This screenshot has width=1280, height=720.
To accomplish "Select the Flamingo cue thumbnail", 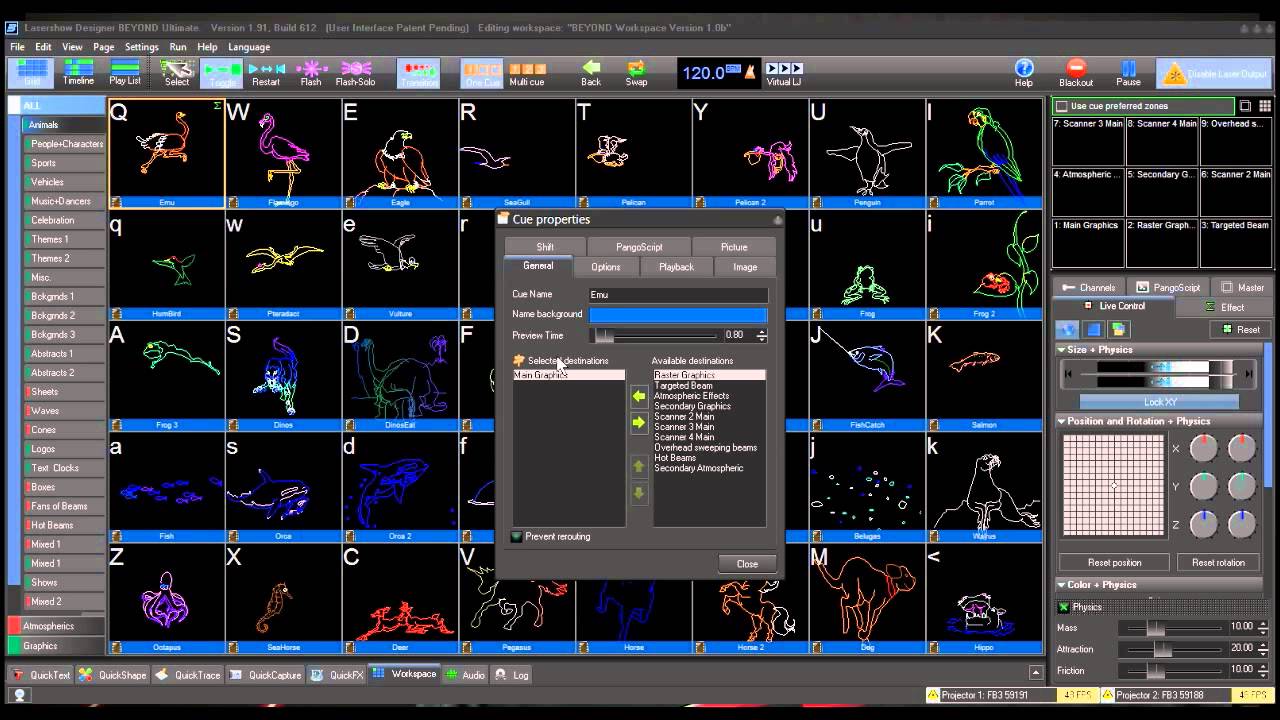I will point(283,153).
